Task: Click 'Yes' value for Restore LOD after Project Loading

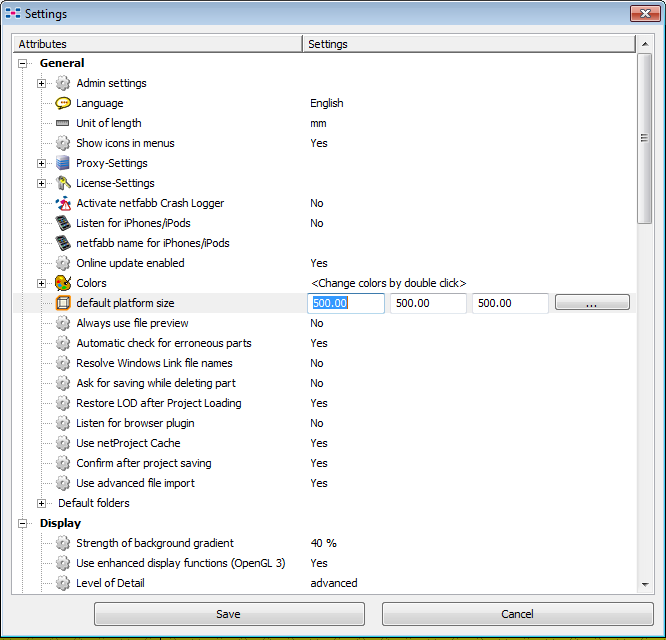Action: pos(319,403)
